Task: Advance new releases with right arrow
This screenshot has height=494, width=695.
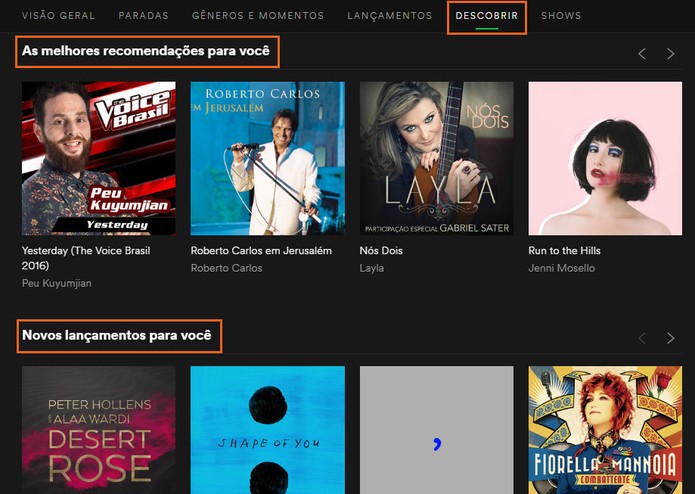Action: point(671,338)
